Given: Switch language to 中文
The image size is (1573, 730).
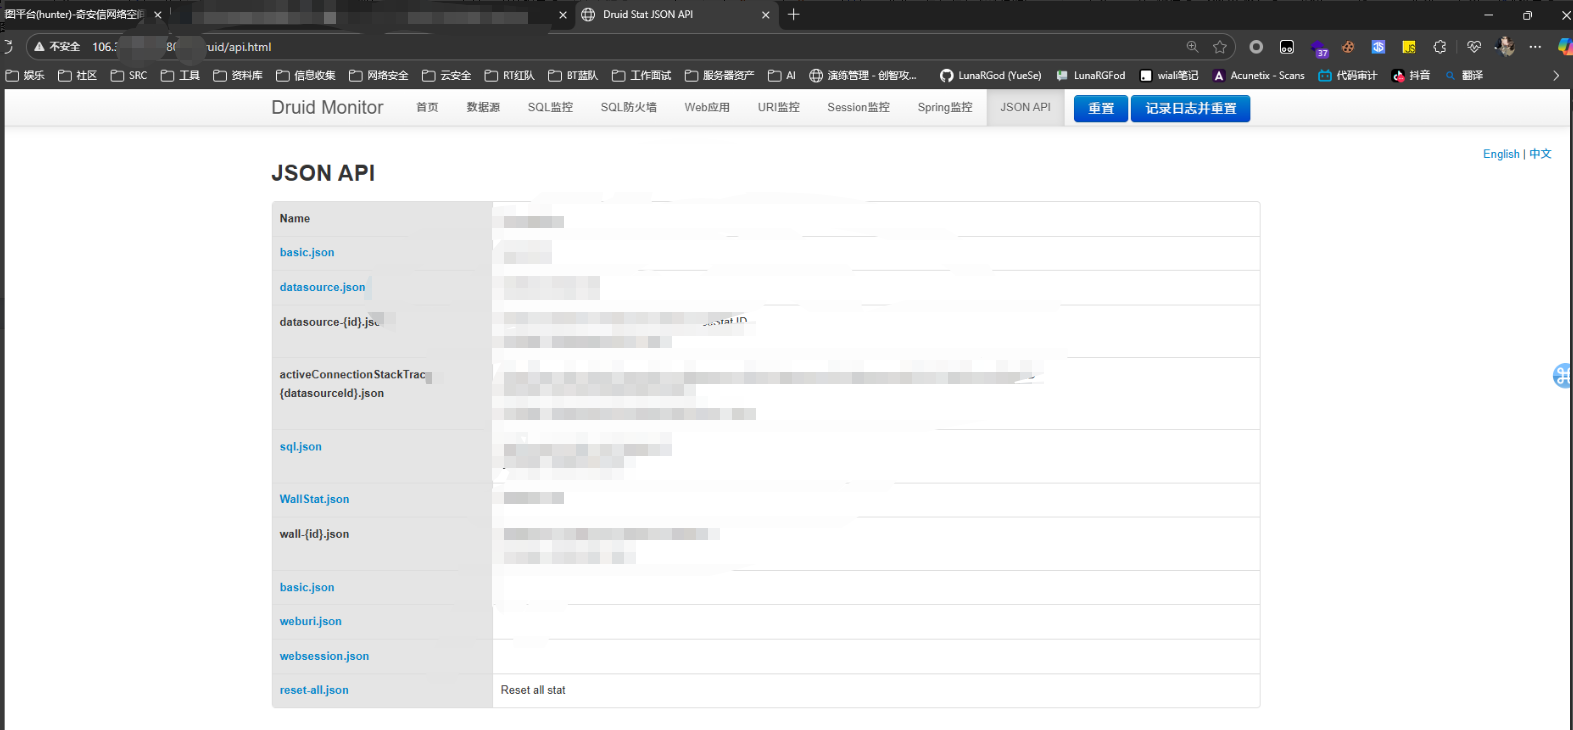Looking at the screenshot, I should tap(1540, 154).
